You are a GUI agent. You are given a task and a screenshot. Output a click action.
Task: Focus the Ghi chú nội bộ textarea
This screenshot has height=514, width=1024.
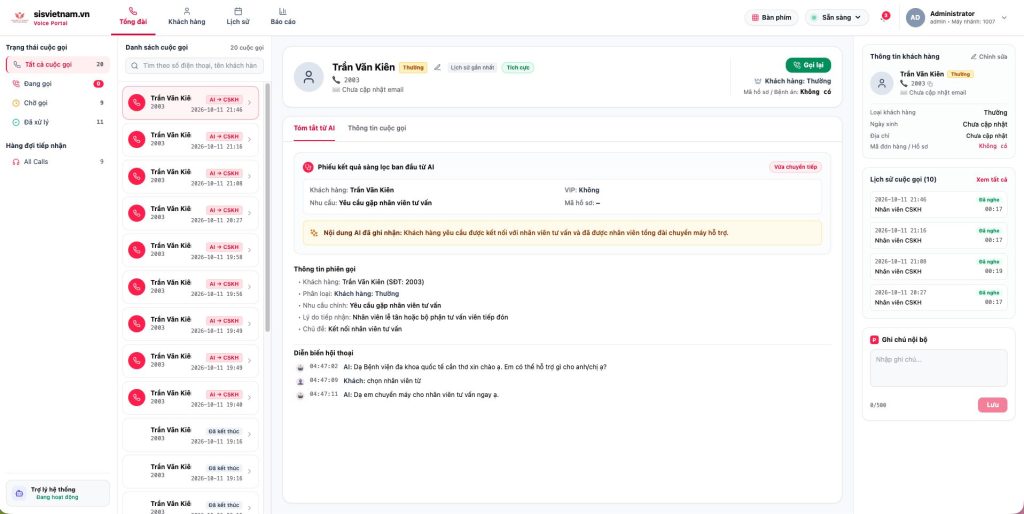pos(938,368)
